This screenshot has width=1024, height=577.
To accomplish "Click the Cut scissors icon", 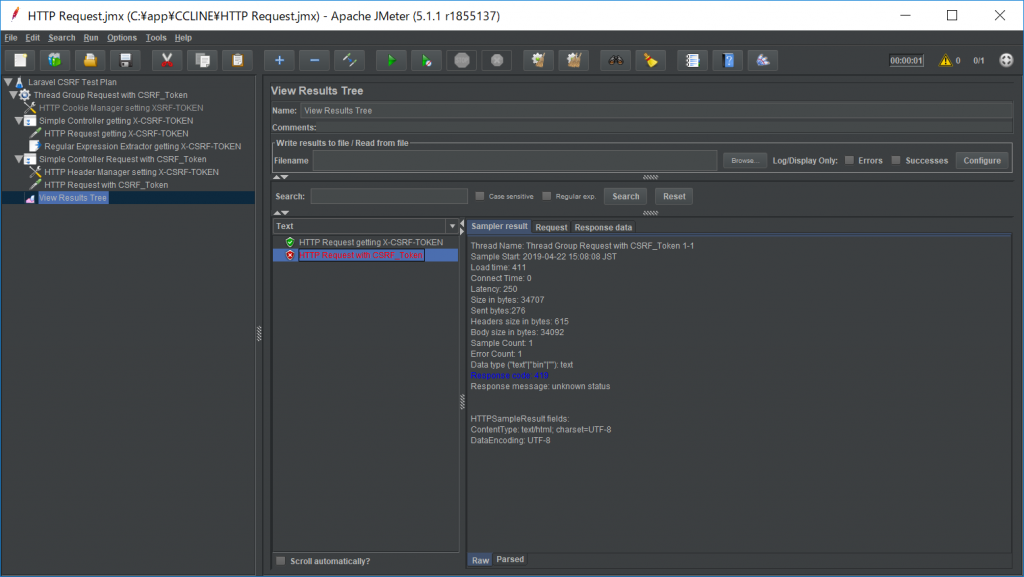I will [167, 61].
